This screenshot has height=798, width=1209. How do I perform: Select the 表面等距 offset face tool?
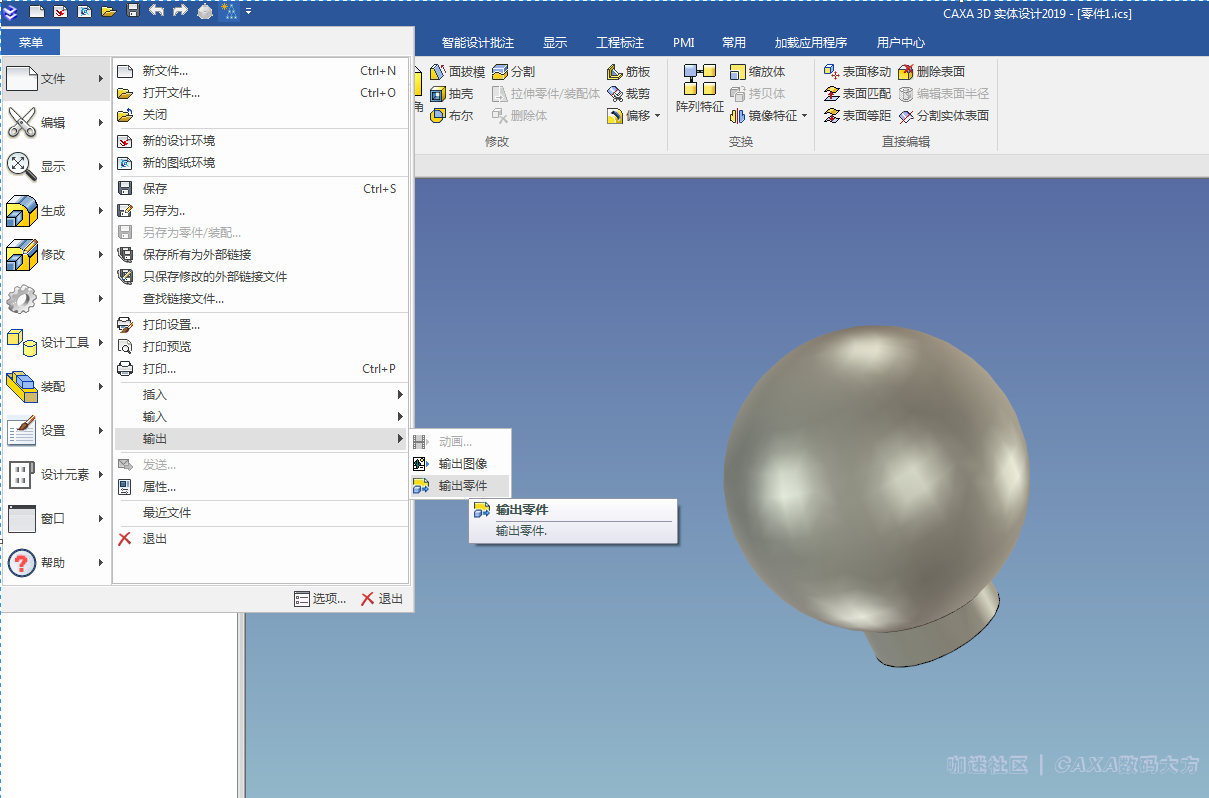coord(857,116)
